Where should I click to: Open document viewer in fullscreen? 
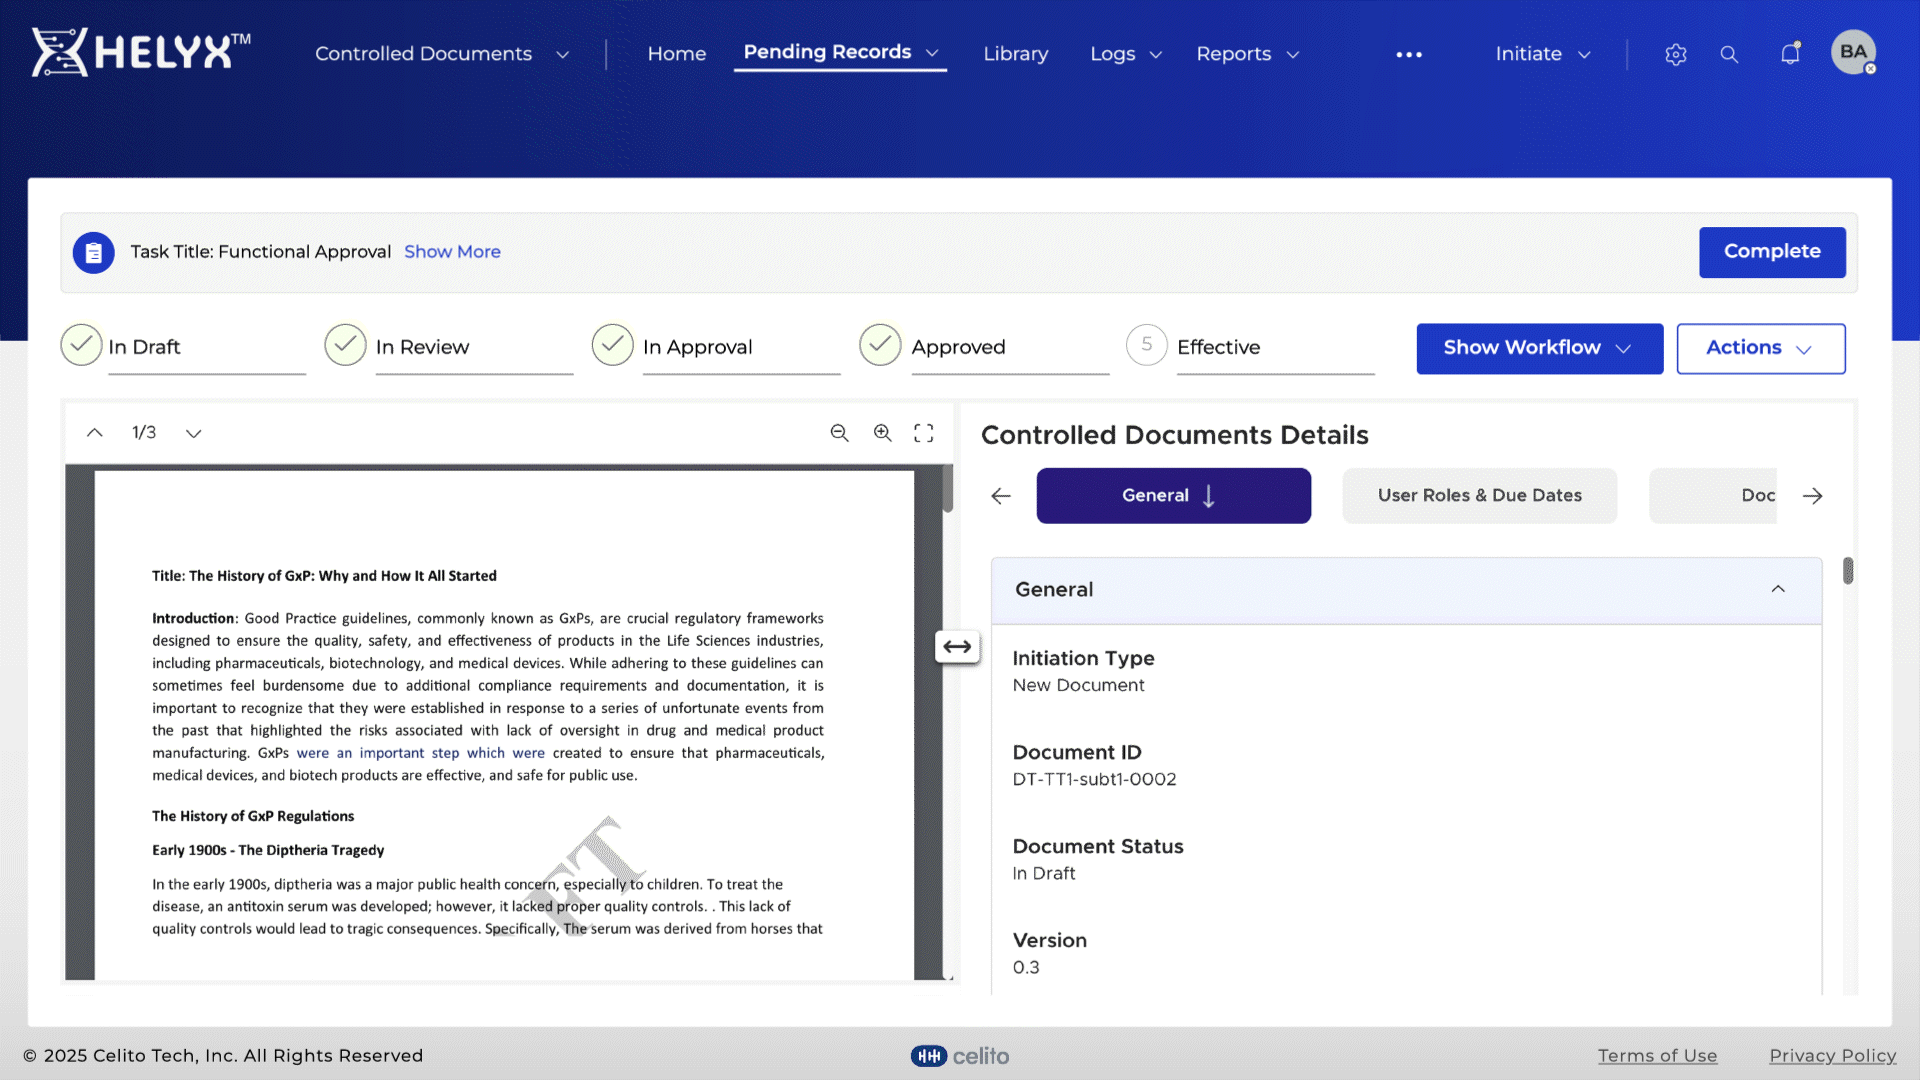pos(924,433)
